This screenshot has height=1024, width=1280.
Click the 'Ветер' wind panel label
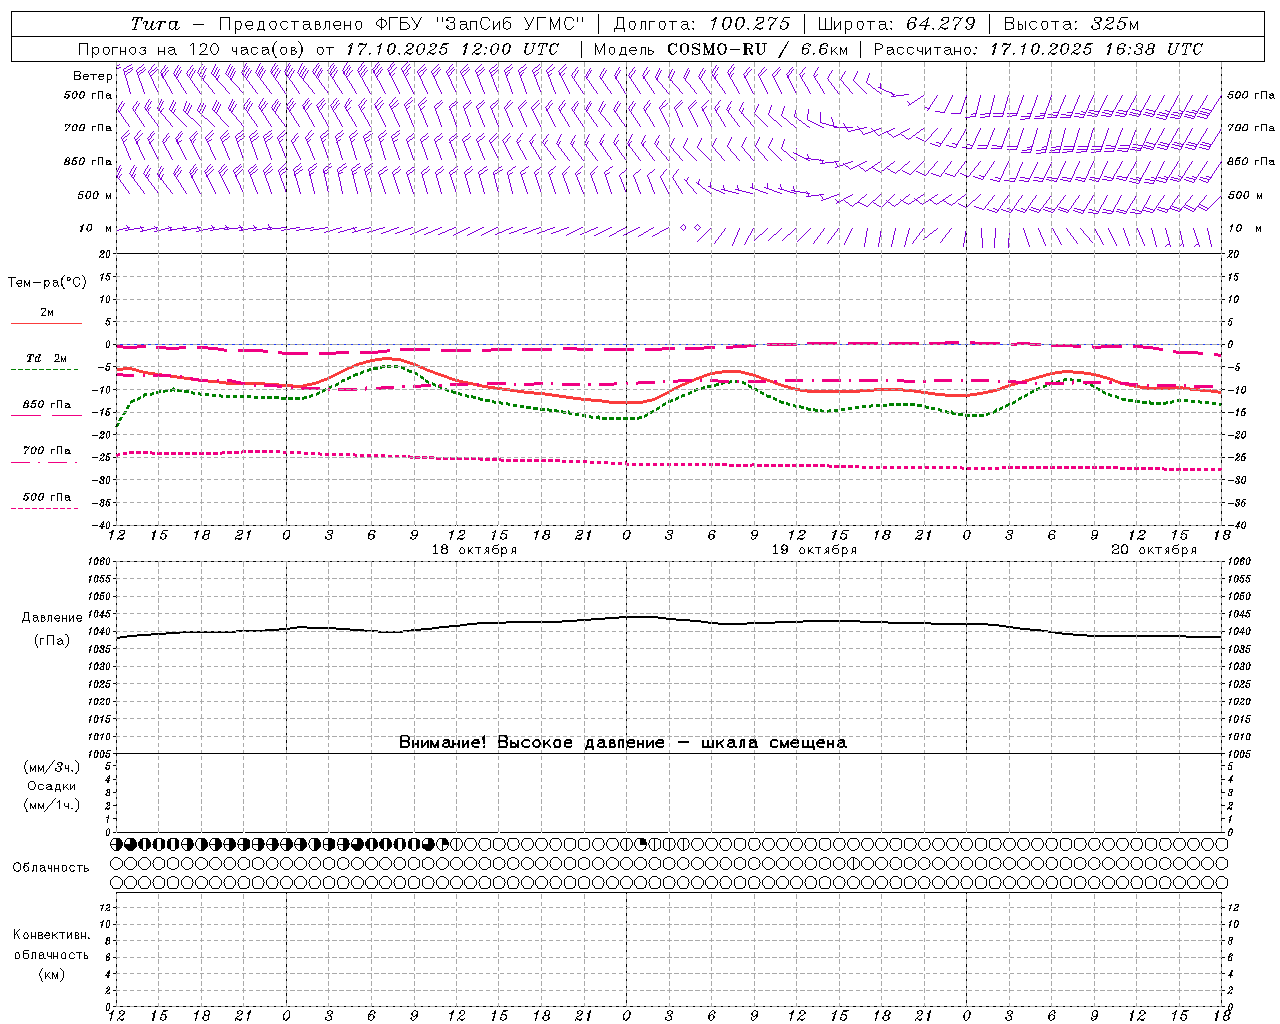(x=92, y=76)
